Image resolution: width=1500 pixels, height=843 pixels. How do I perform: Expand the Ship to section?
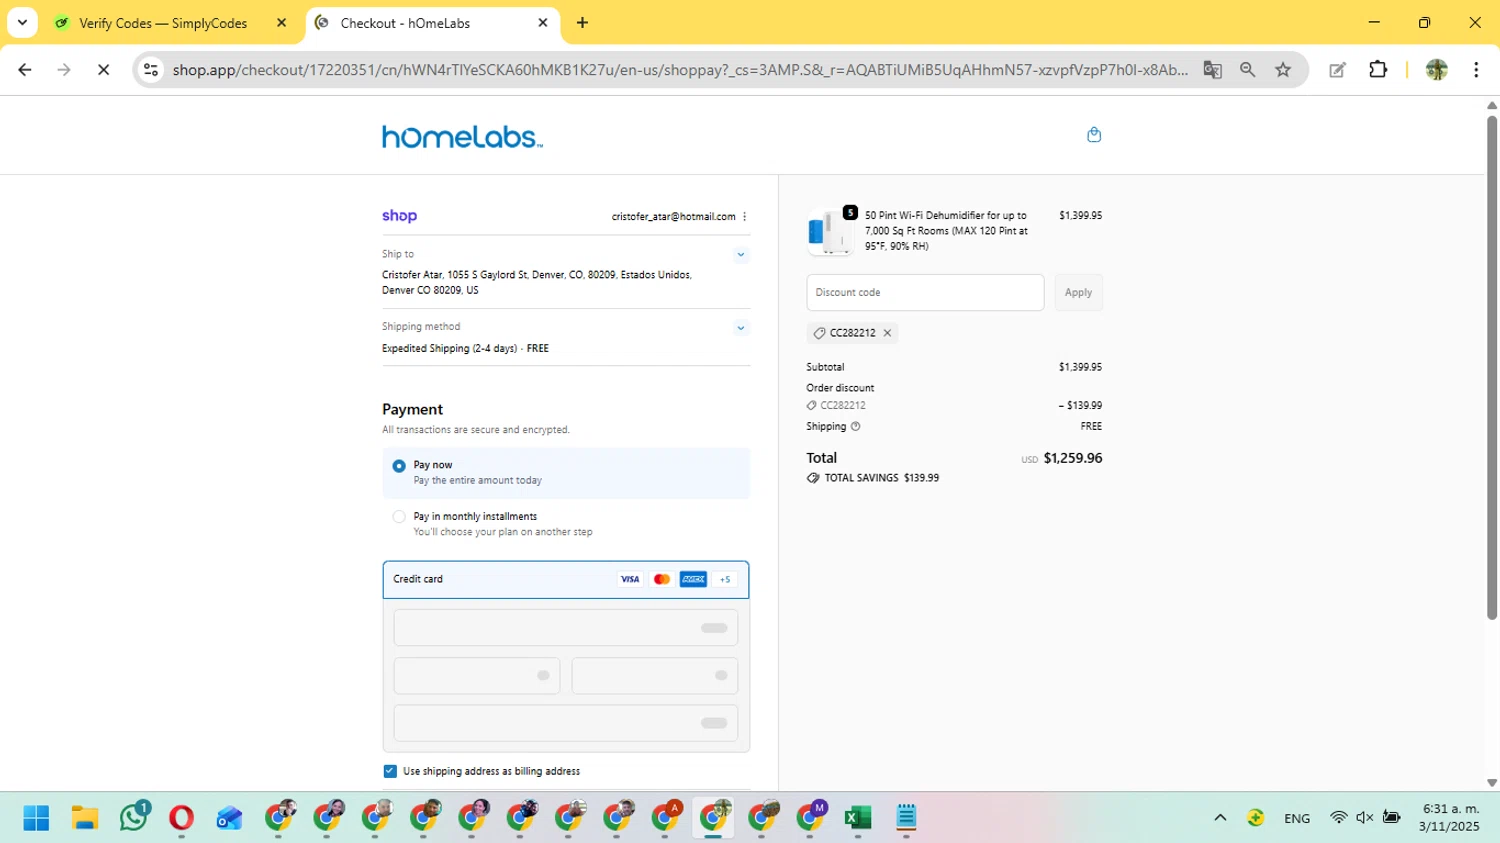pyautogui.click(x=741, y=255)
